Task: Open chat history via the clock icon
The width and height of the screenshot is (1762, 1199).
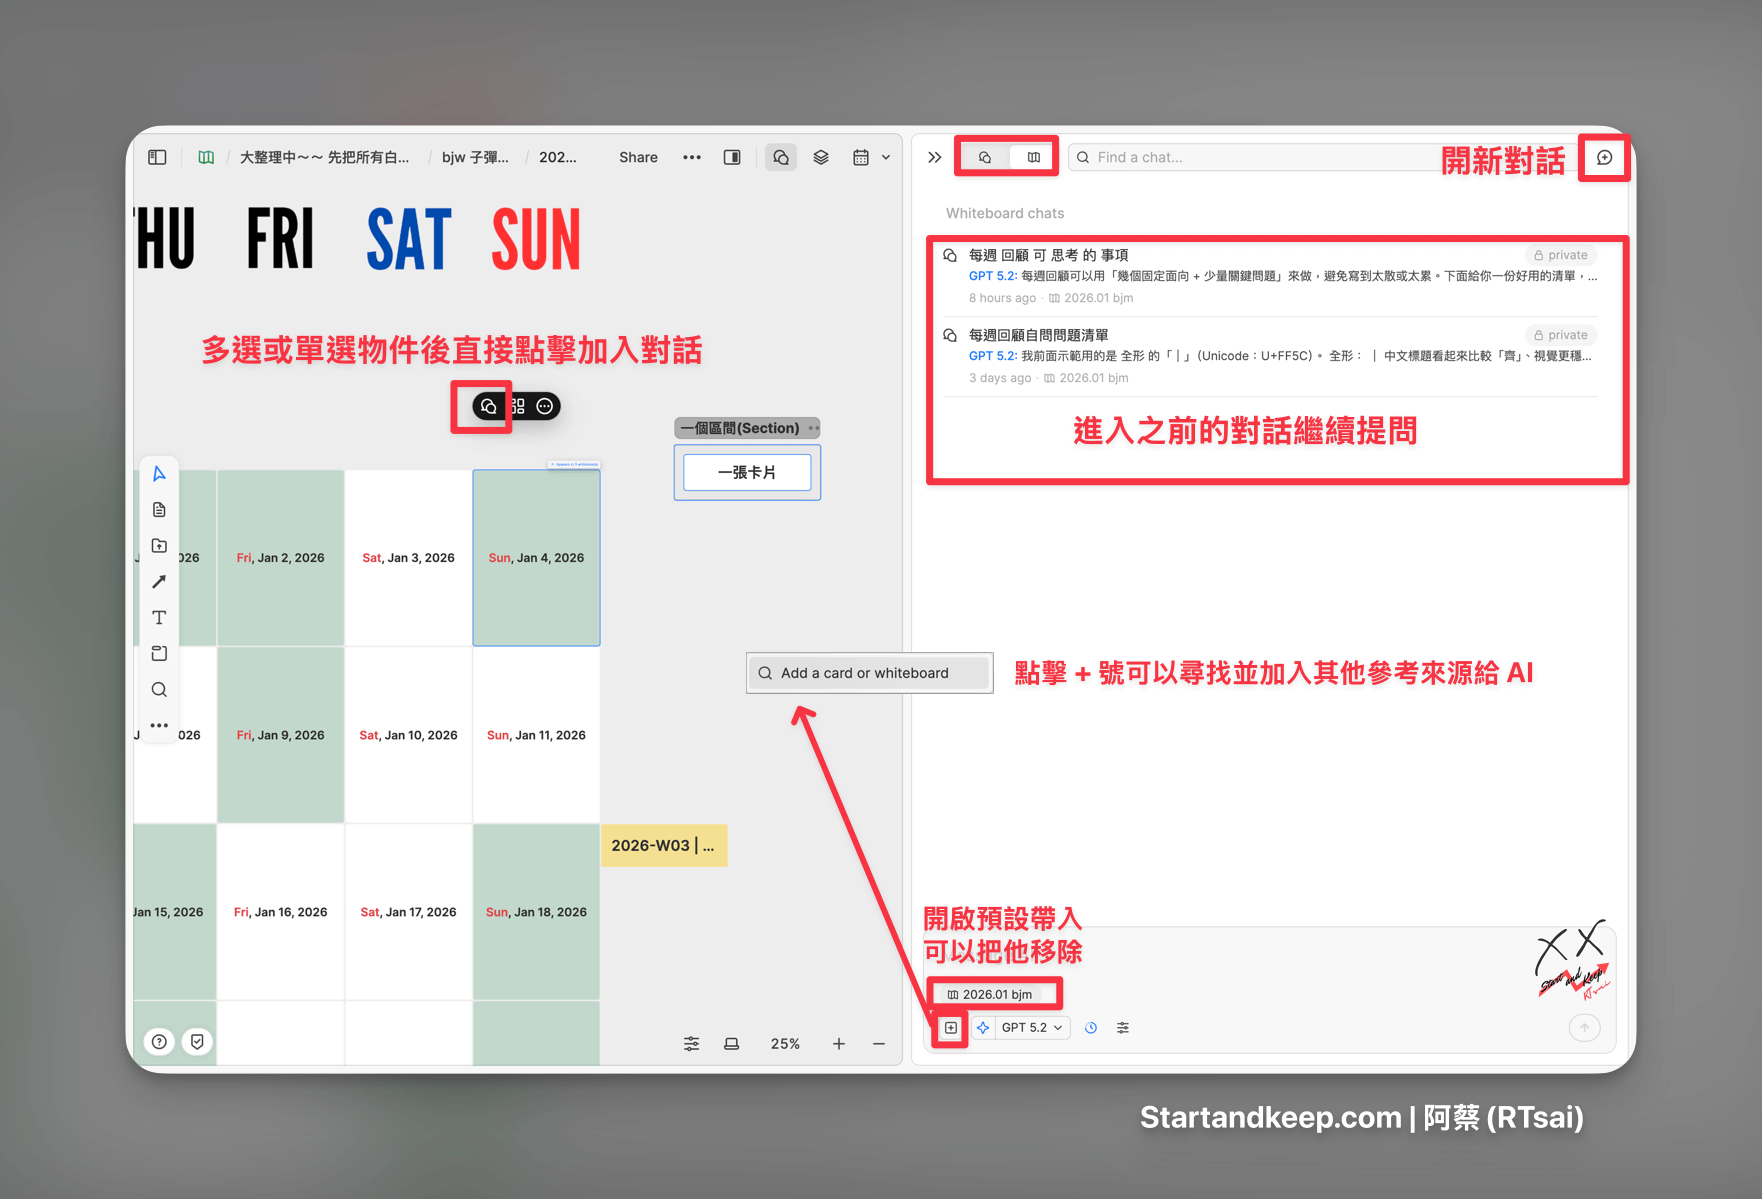Action: pyautogui.click(x=1091, y=1027)
